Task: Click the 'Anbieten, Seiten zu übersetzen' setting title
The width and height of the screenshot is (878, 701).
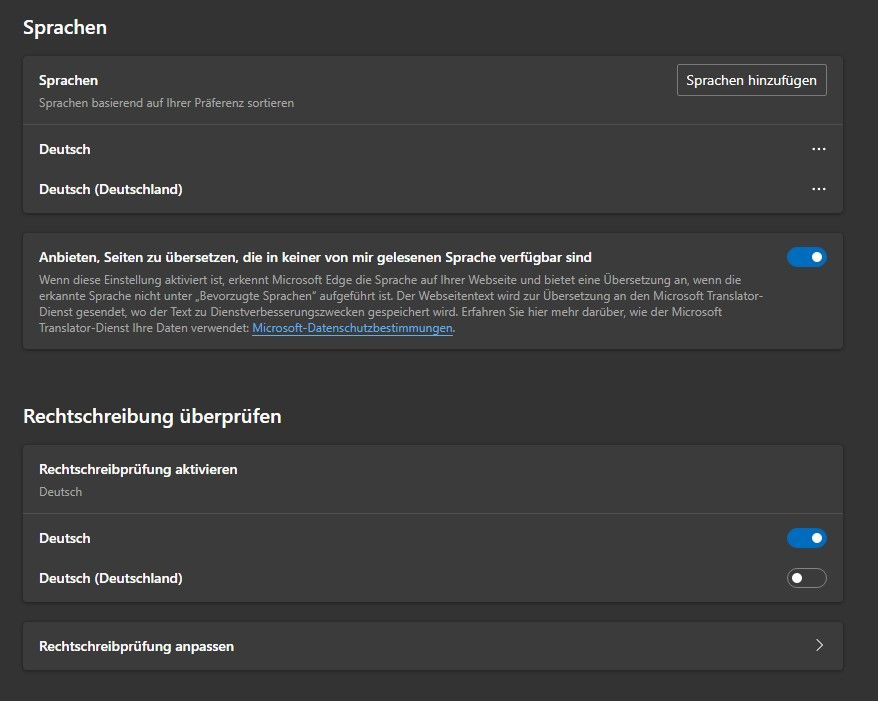Action: [315, 257]
